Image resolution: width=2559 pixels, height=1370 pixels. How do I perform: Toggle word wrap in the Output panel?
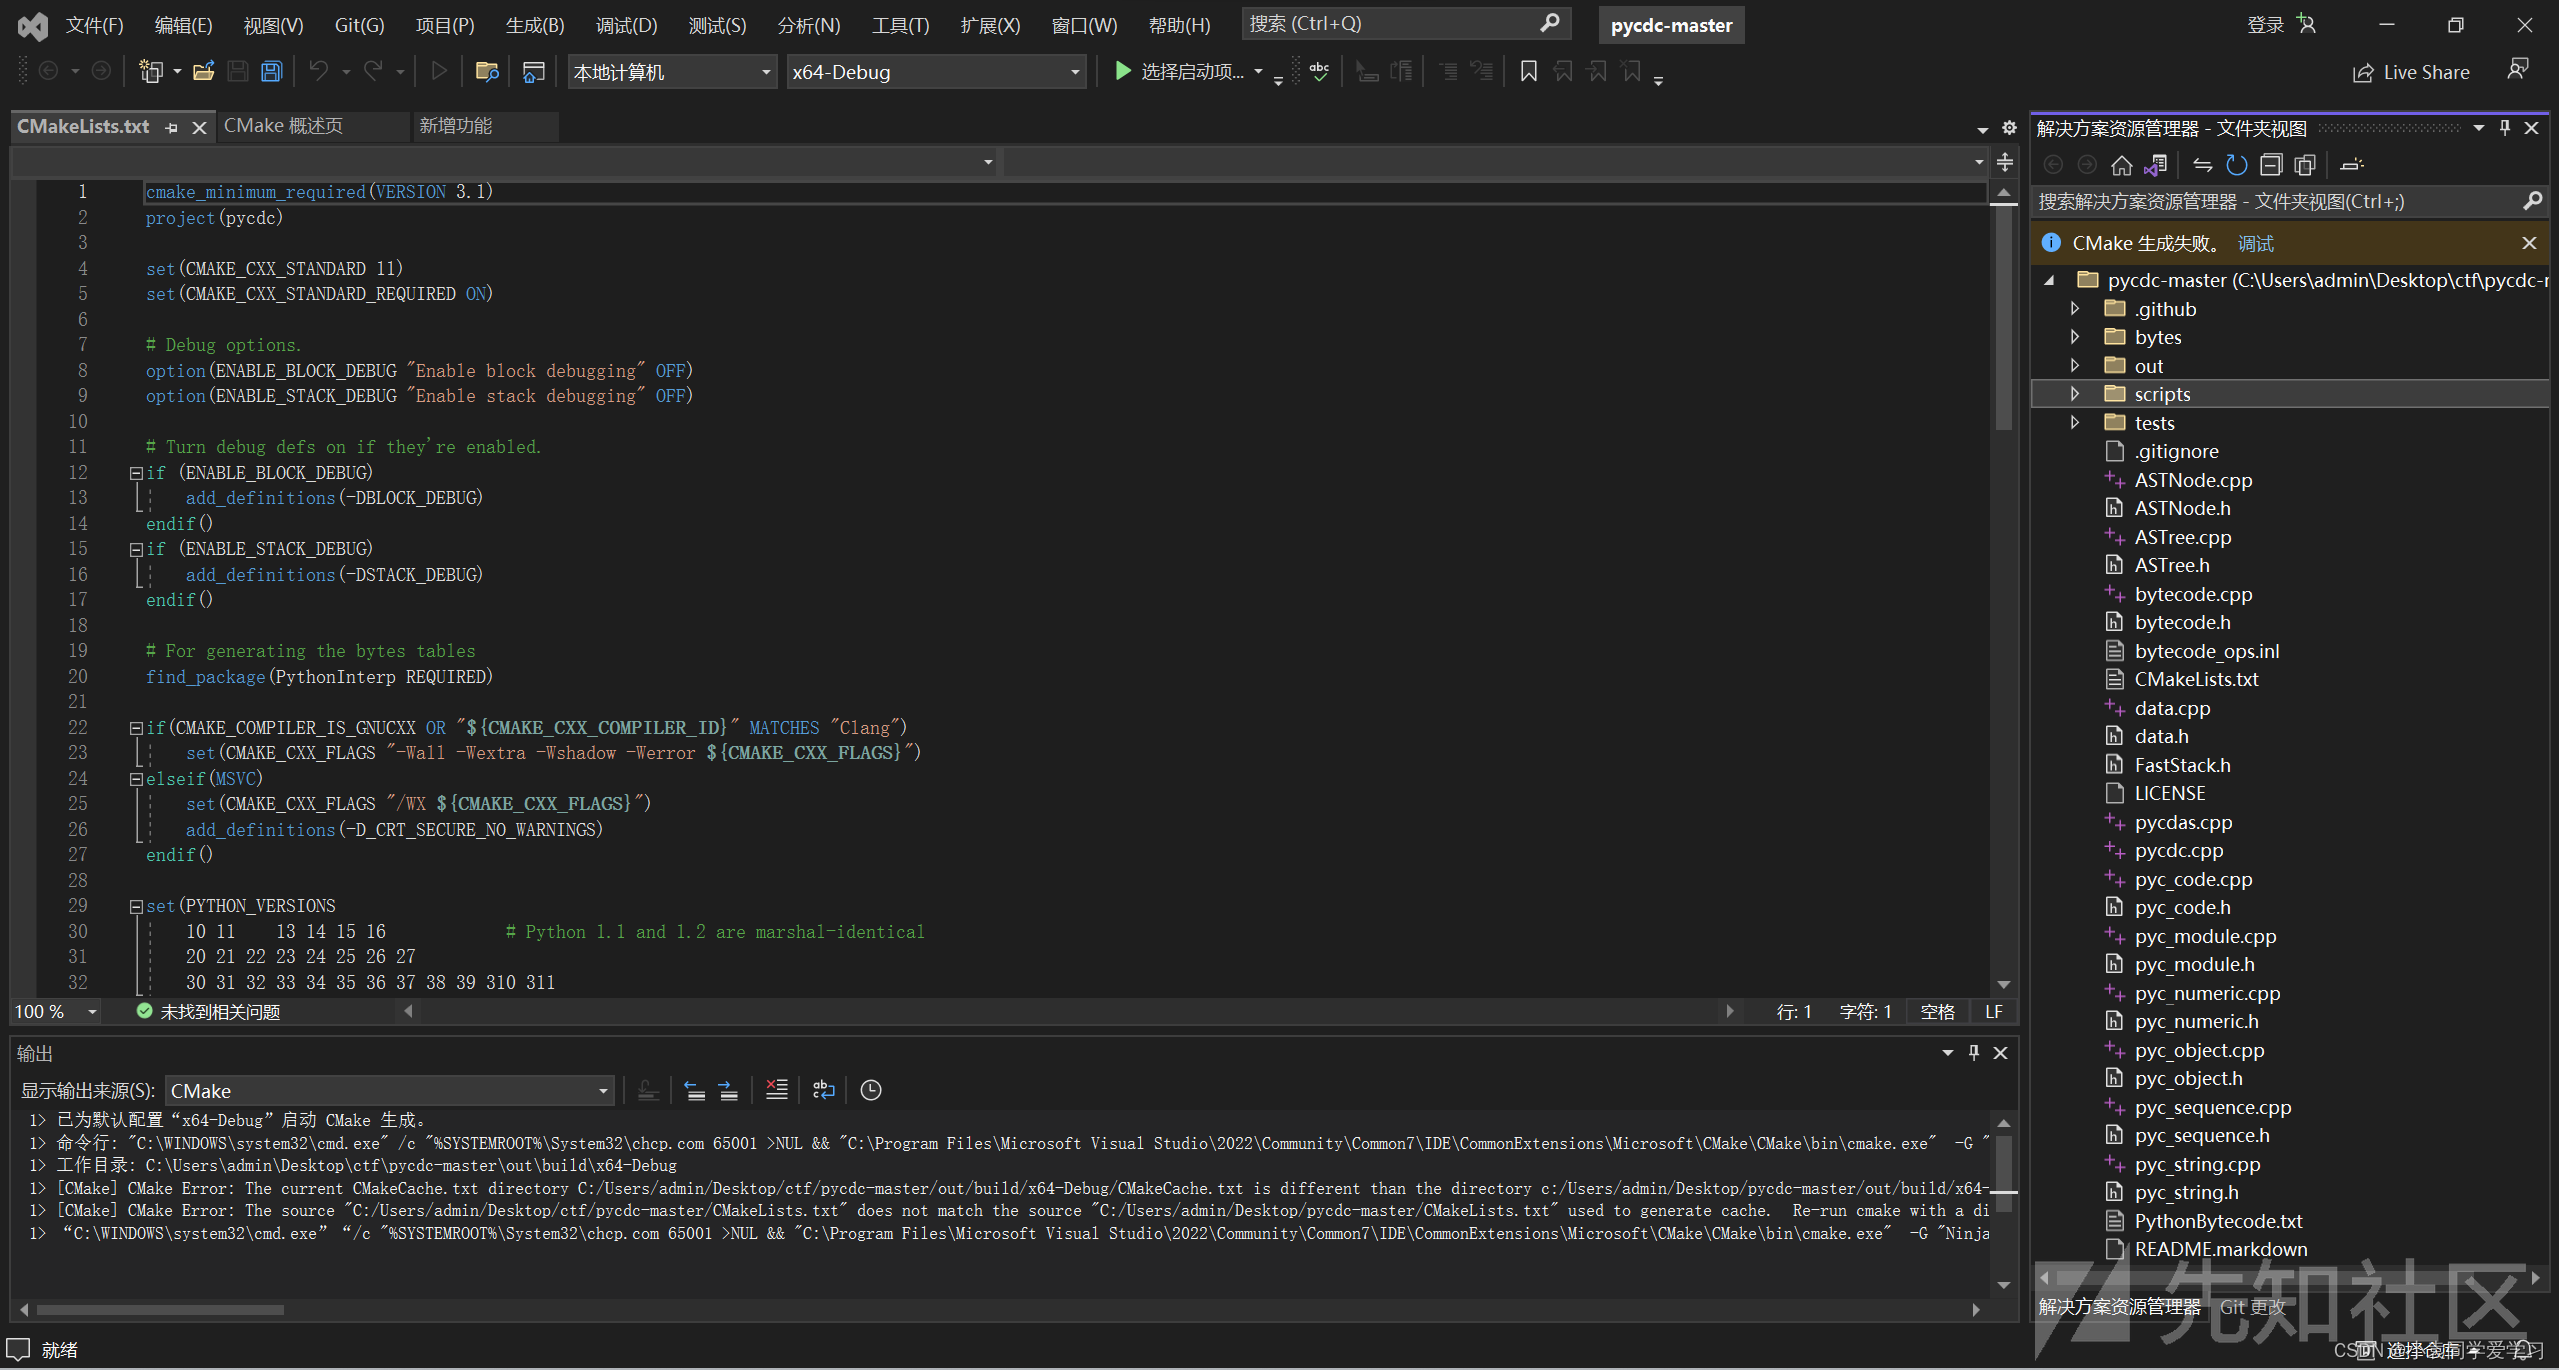point(823,1090)
